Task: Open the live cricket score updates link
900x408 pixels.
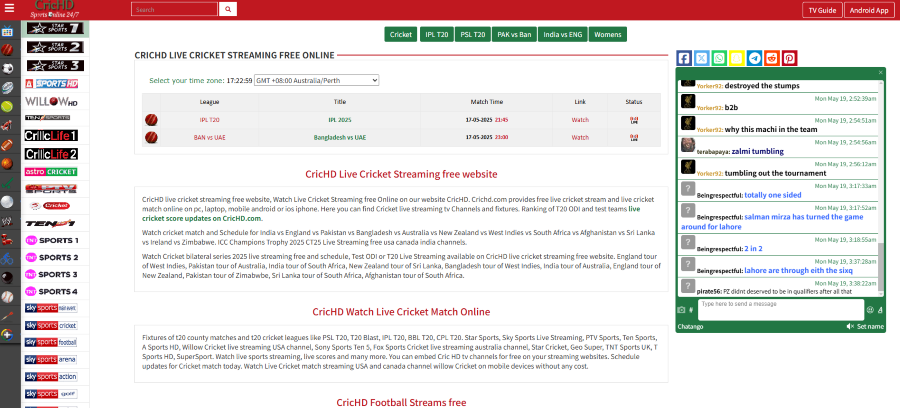Action: [x=391, y=213]
